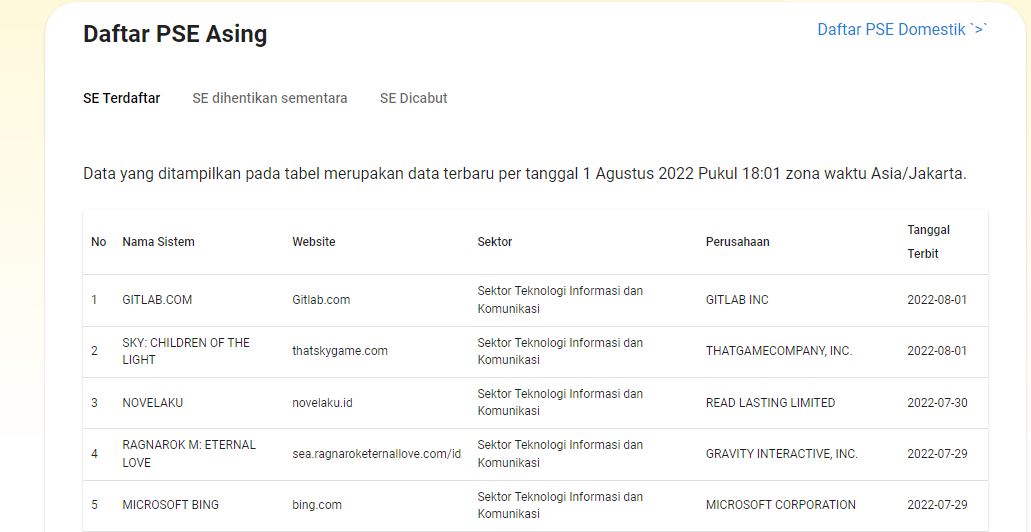Viewport: 1031px width, 532px height.
Task: Click the 2022-07-30 date cell
Action: (x=938, y=402)
